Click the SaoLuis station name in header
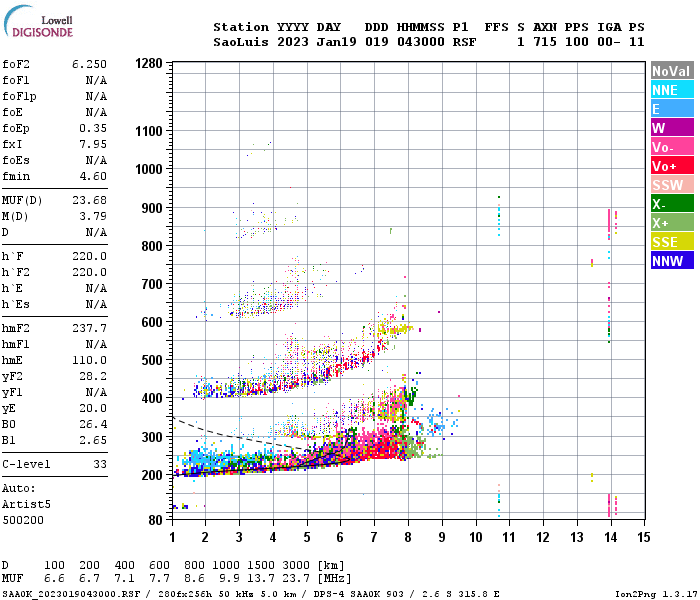Screen dimensions: 700x600 point(241,42)
